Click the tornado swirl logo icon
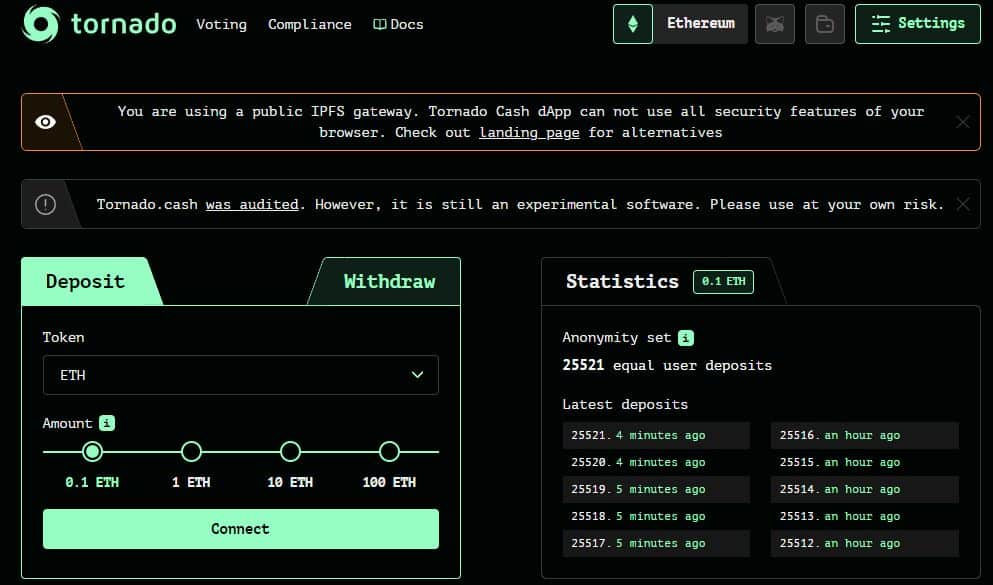The height and width of the screenshot is (585, 993). tap(41, 24)
